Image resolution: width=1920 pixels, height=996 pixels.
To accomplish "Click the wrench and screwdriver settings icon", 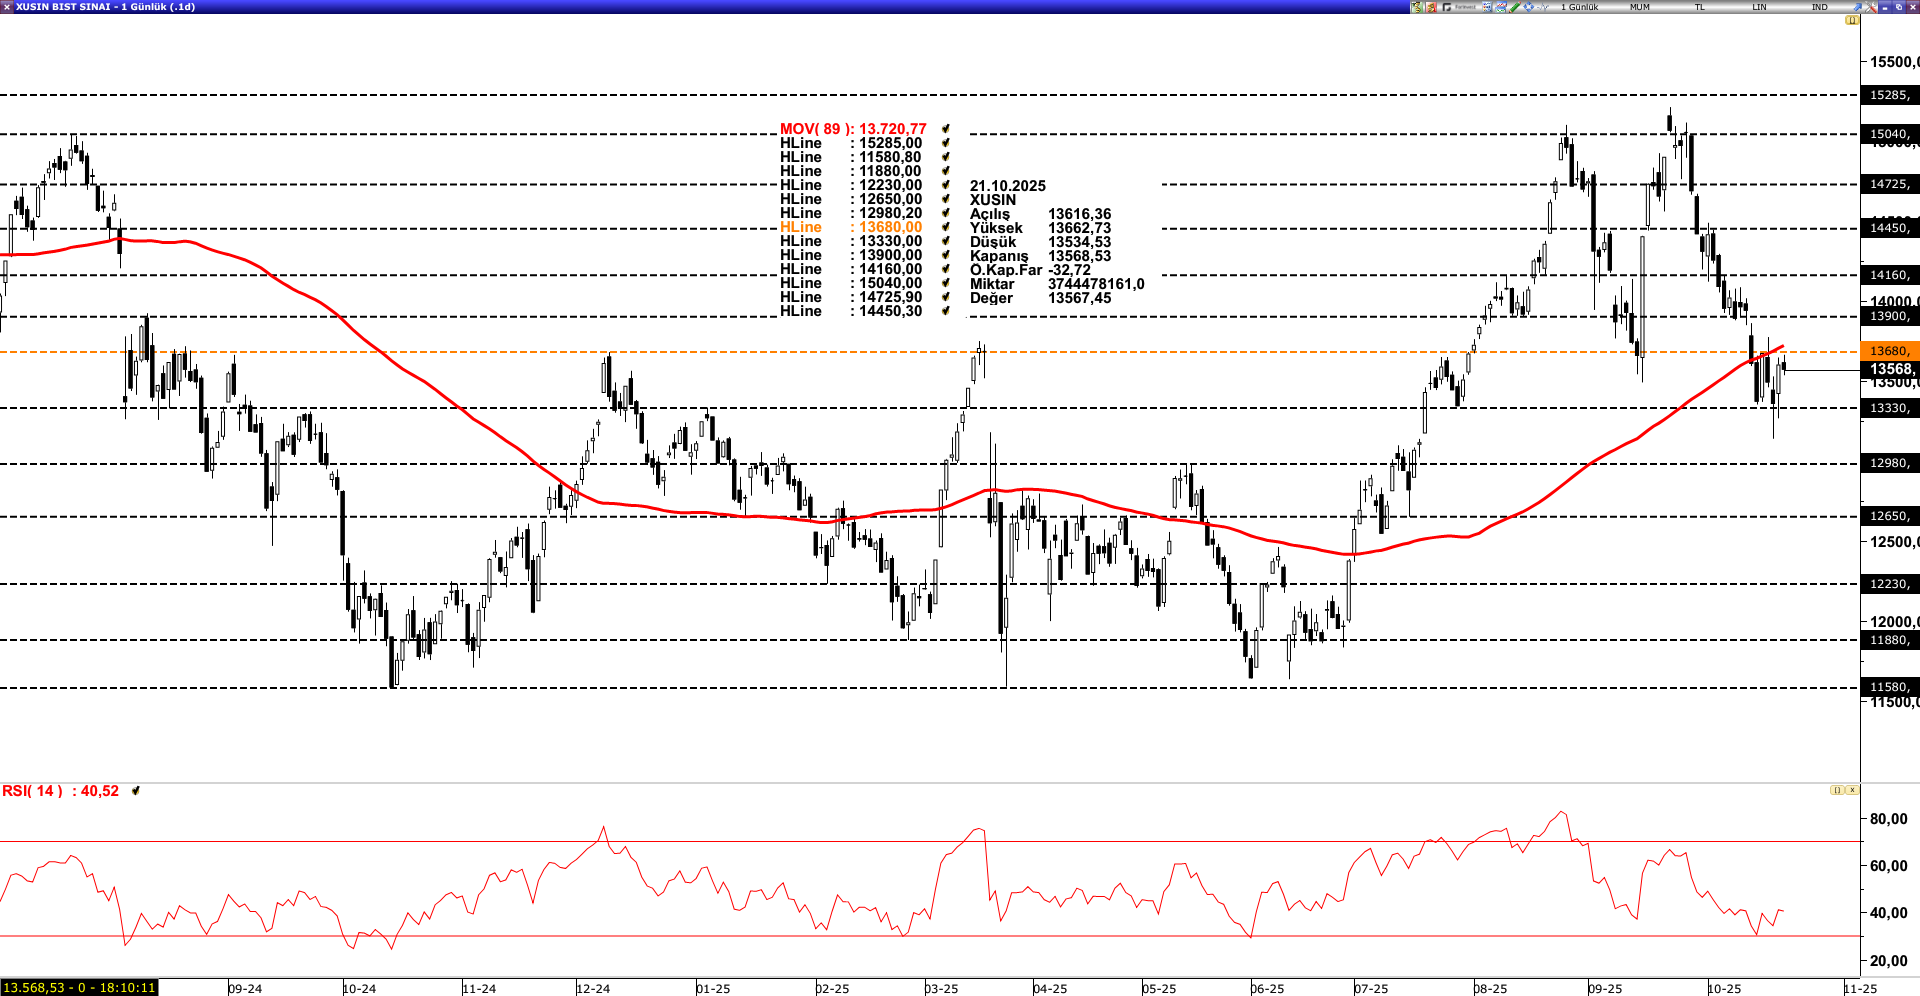I will coord(1871,7).
